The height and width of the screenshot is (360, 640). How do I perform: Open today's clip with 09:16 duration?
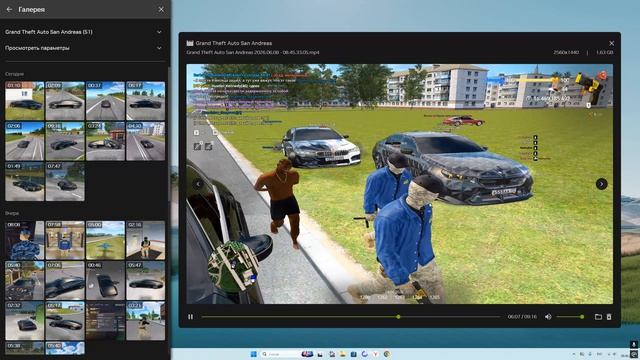click(65, 141)
